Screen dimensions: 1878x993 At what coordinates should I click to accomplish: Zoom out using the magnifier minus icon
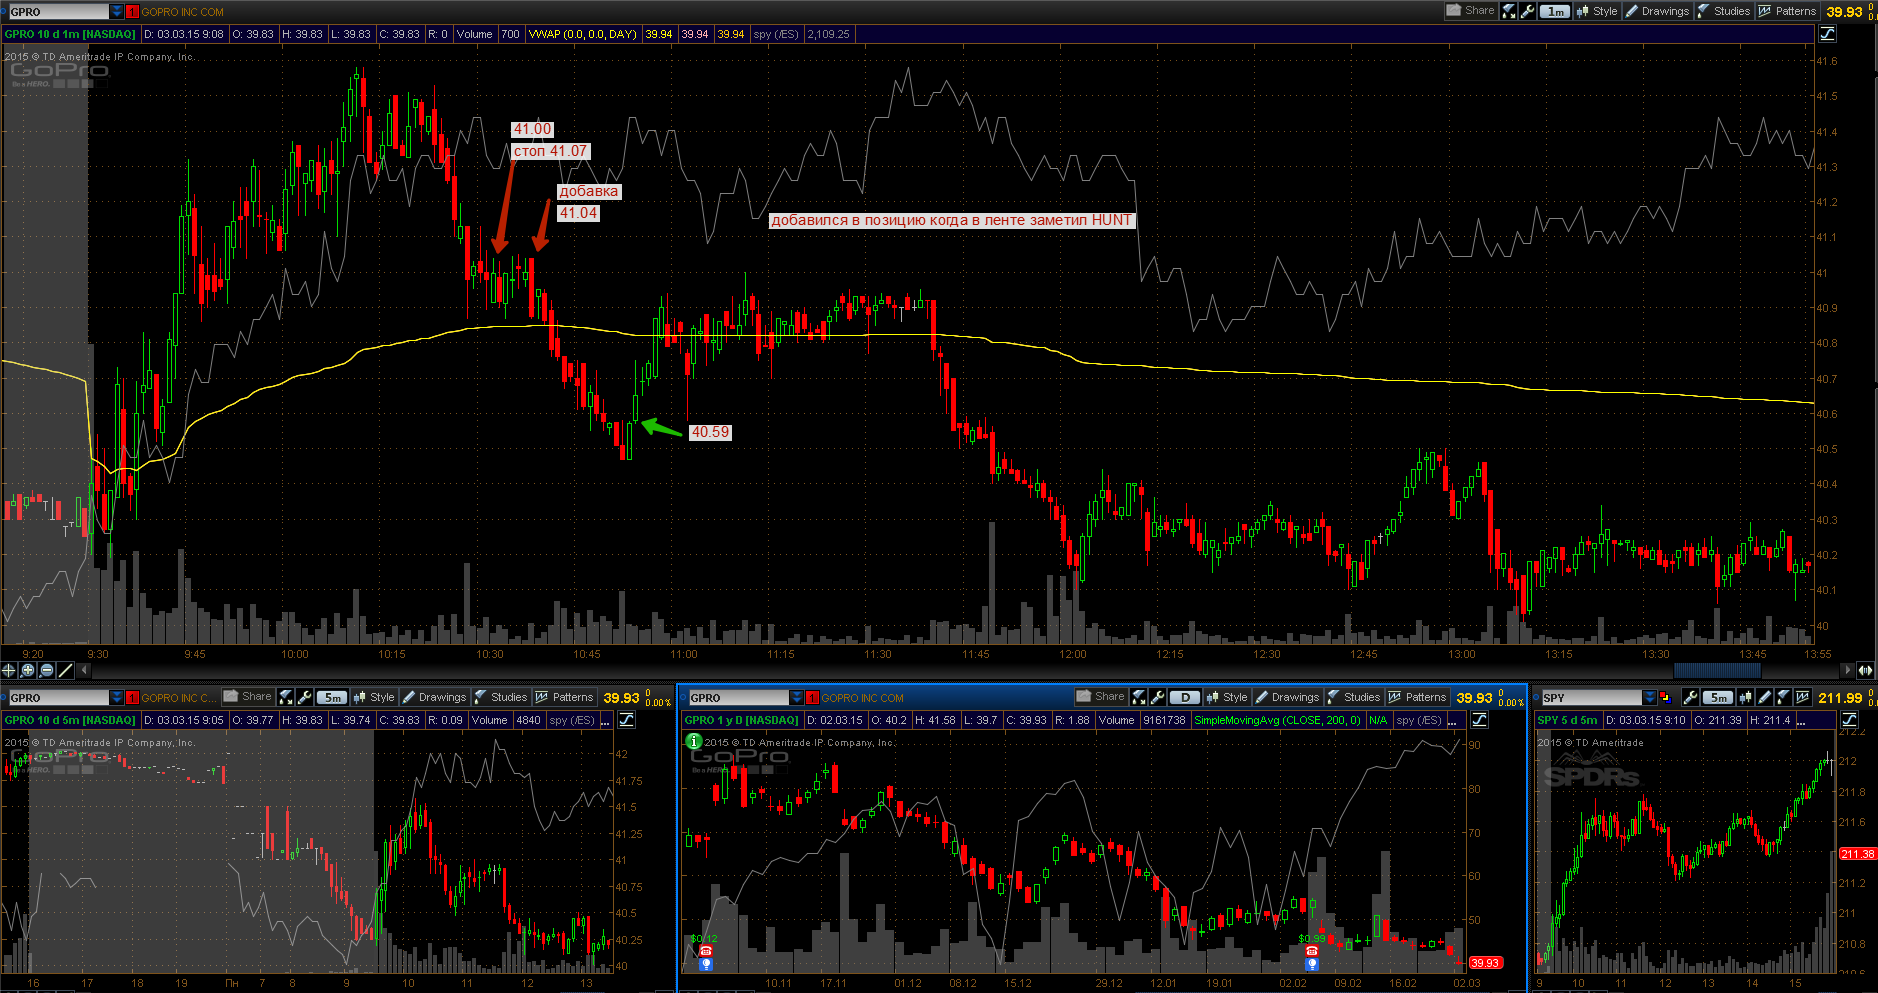coord(47,670)
